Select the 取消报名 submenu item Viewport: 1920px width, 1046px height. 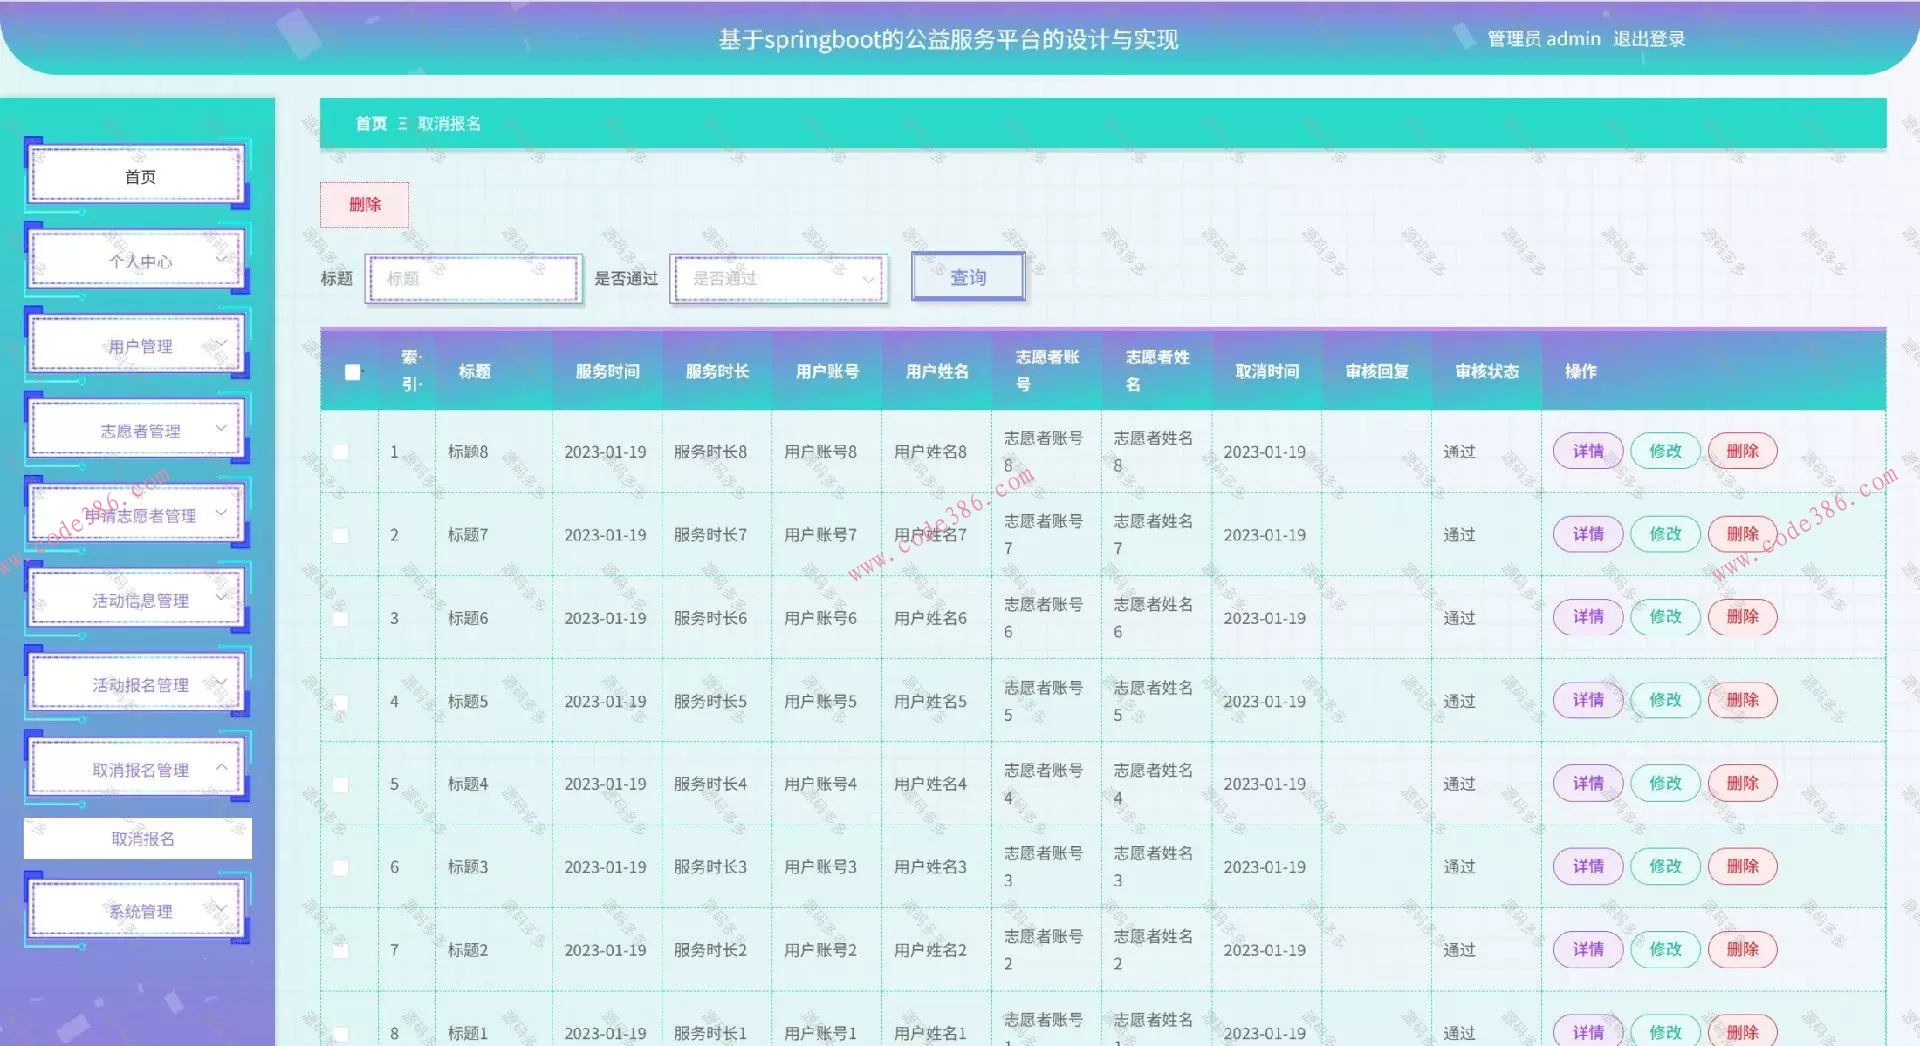click(137, 838)
